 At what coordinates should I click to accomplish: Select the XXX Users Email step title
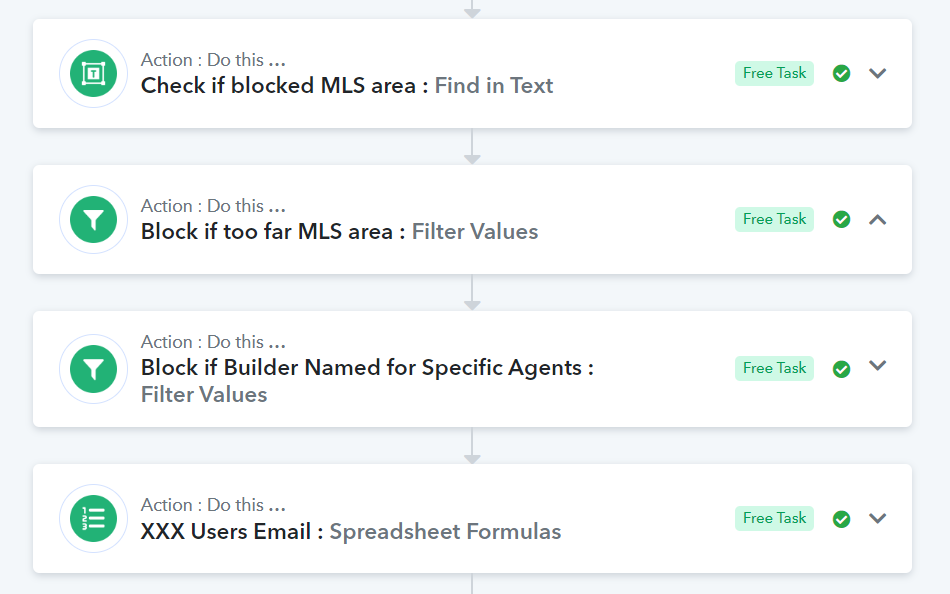pos(225,532)
